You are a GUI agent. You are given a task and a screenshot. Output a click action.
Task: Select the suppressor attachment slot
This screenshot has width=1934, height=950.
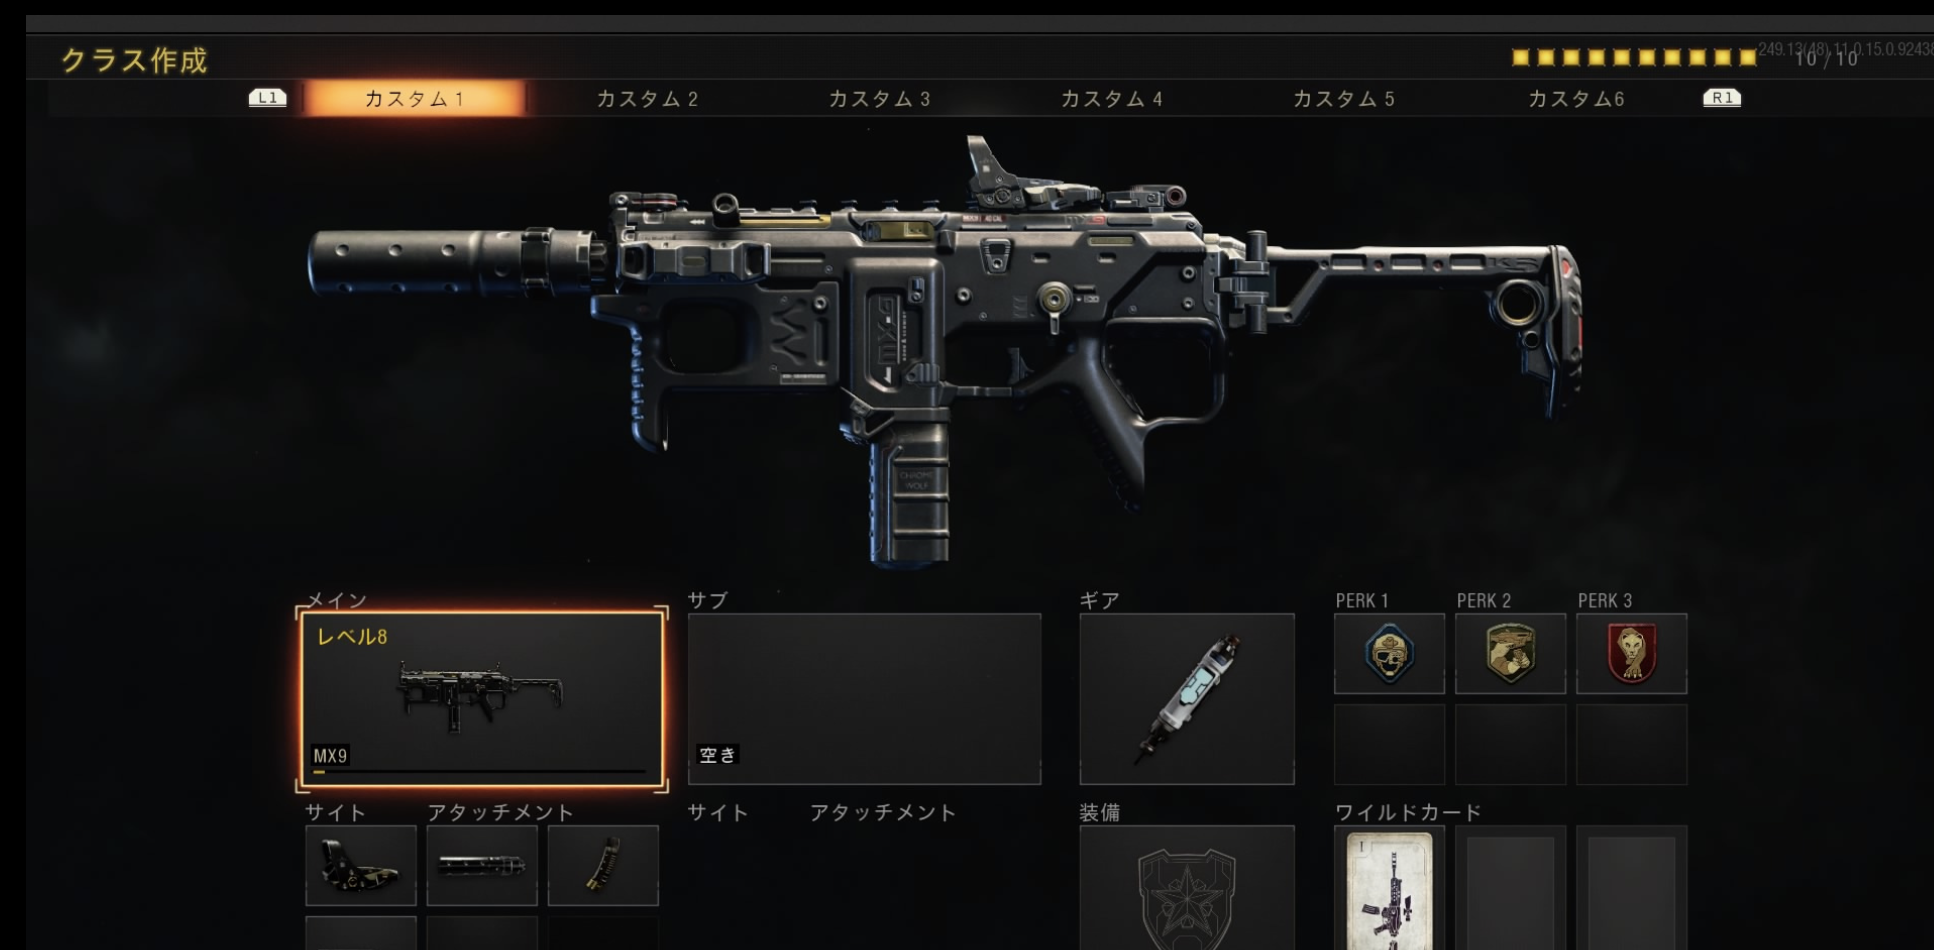[482, 865]
